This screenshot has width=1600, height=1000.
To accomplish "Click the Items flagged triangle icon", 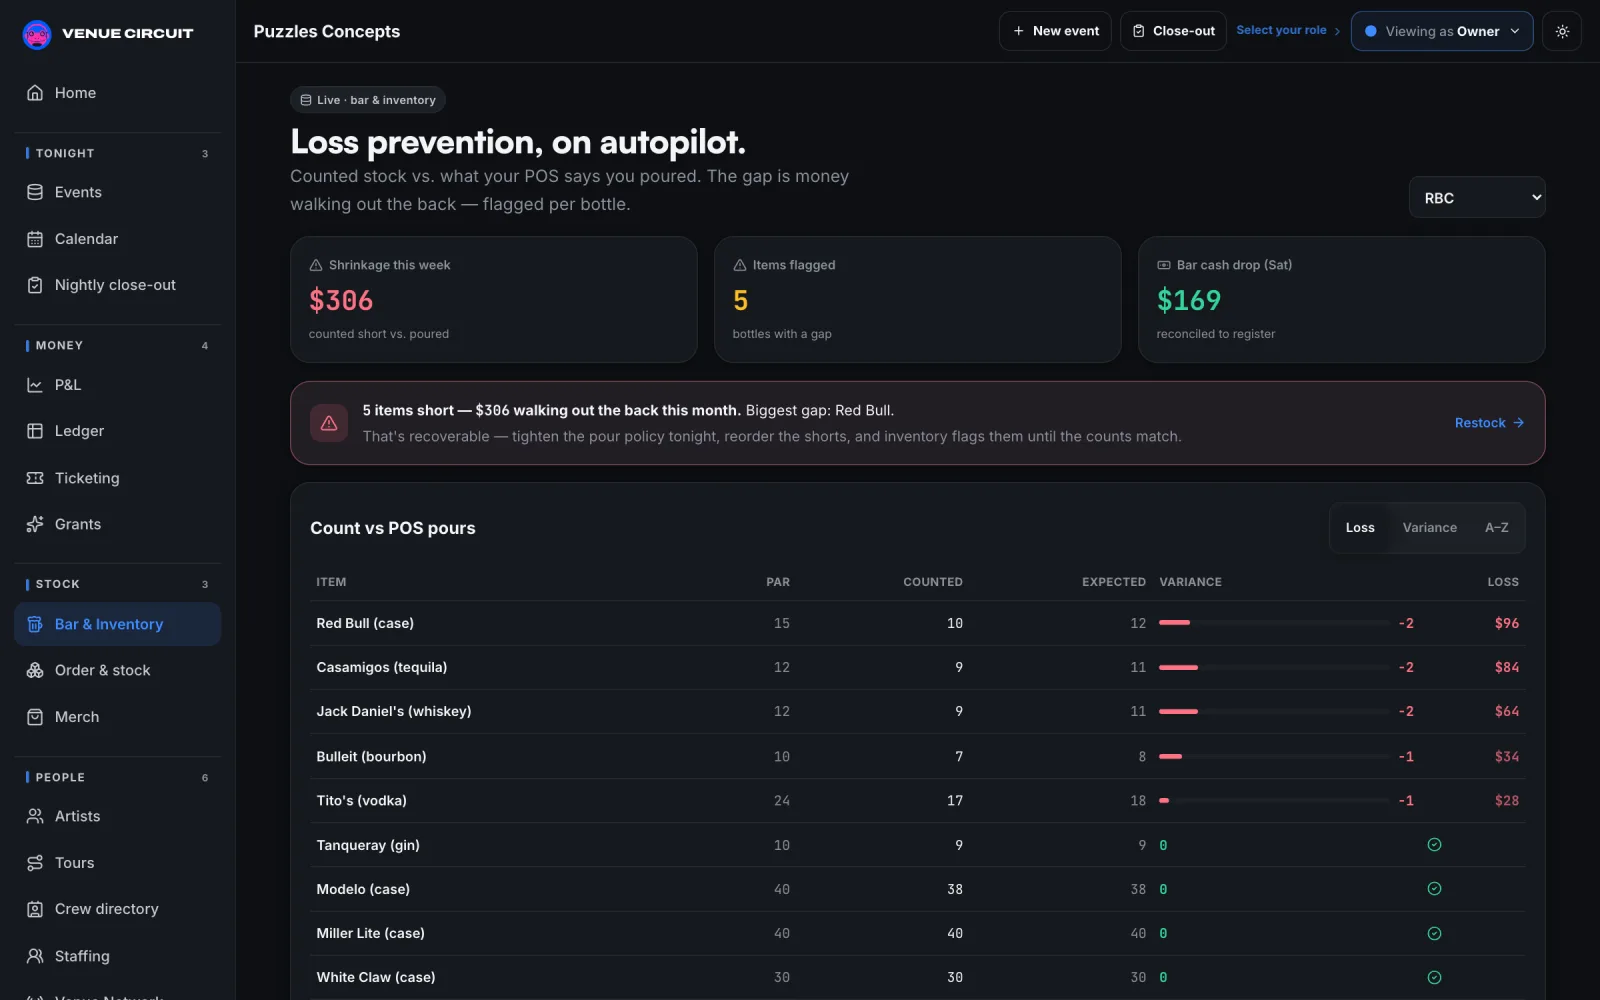I will point(740,265).
